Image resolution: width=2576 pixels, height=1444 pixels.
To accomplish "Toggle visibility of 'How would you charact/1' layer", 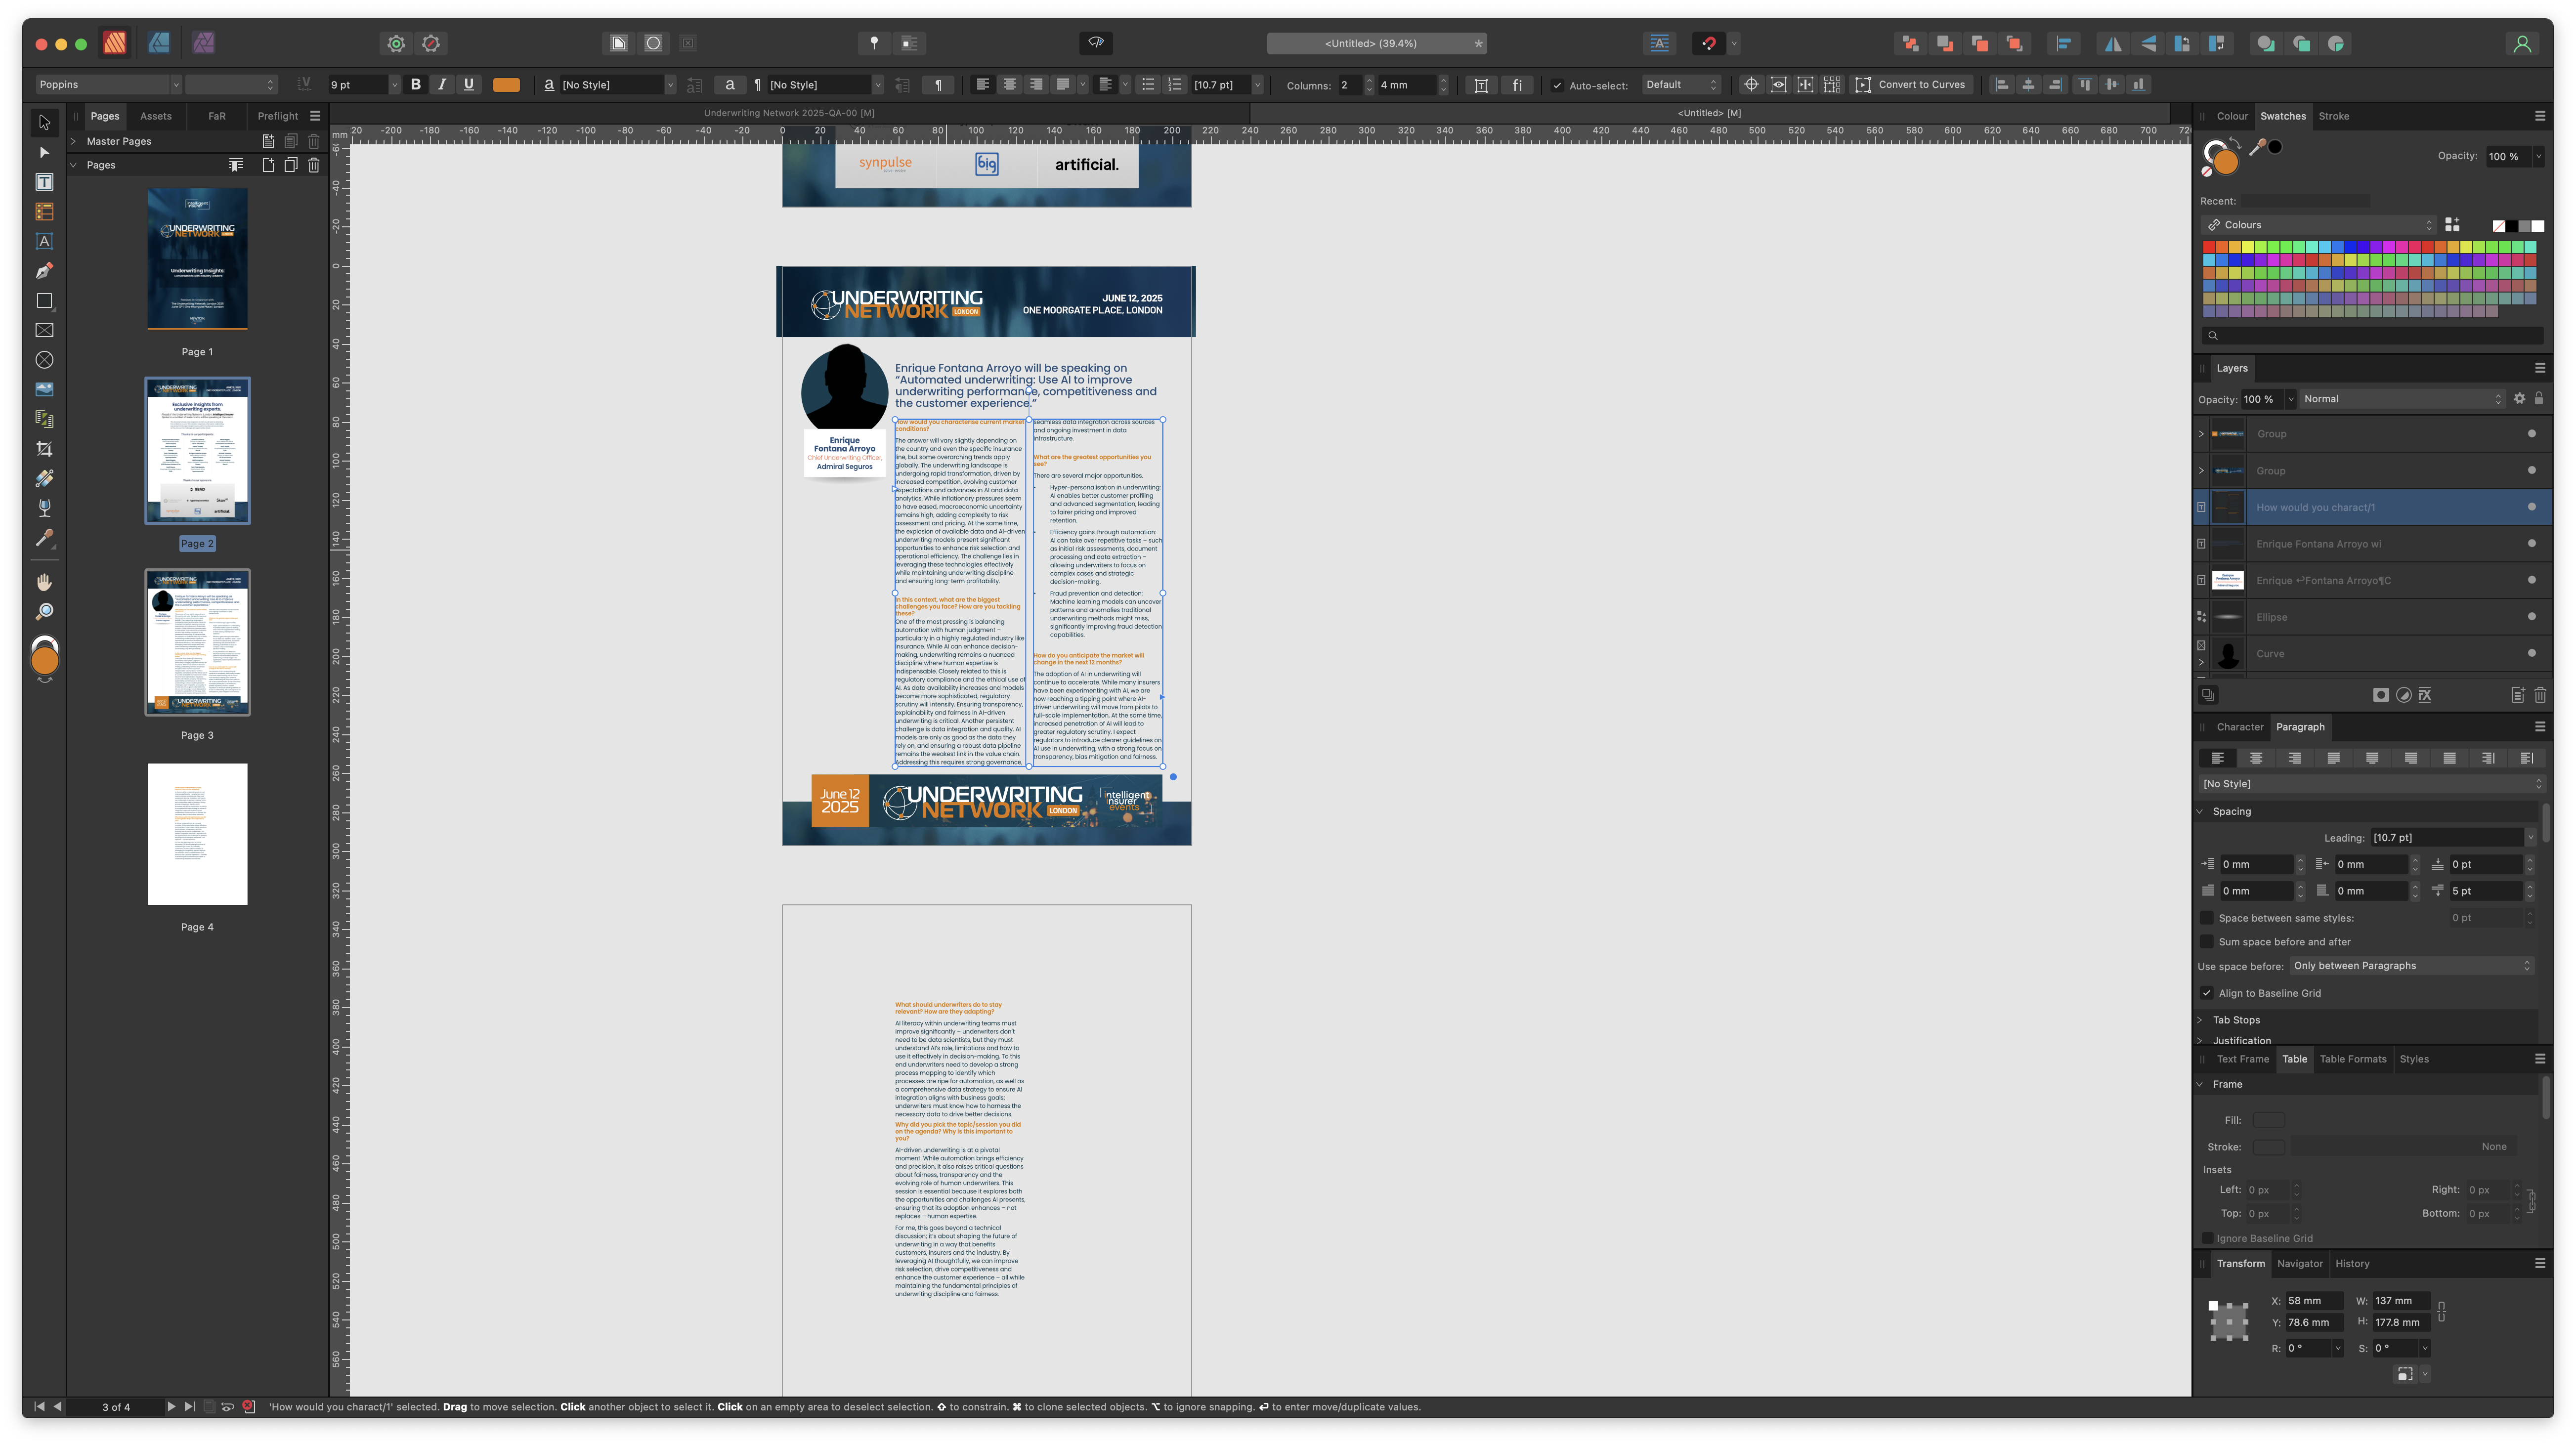I will coord(2532,507).
